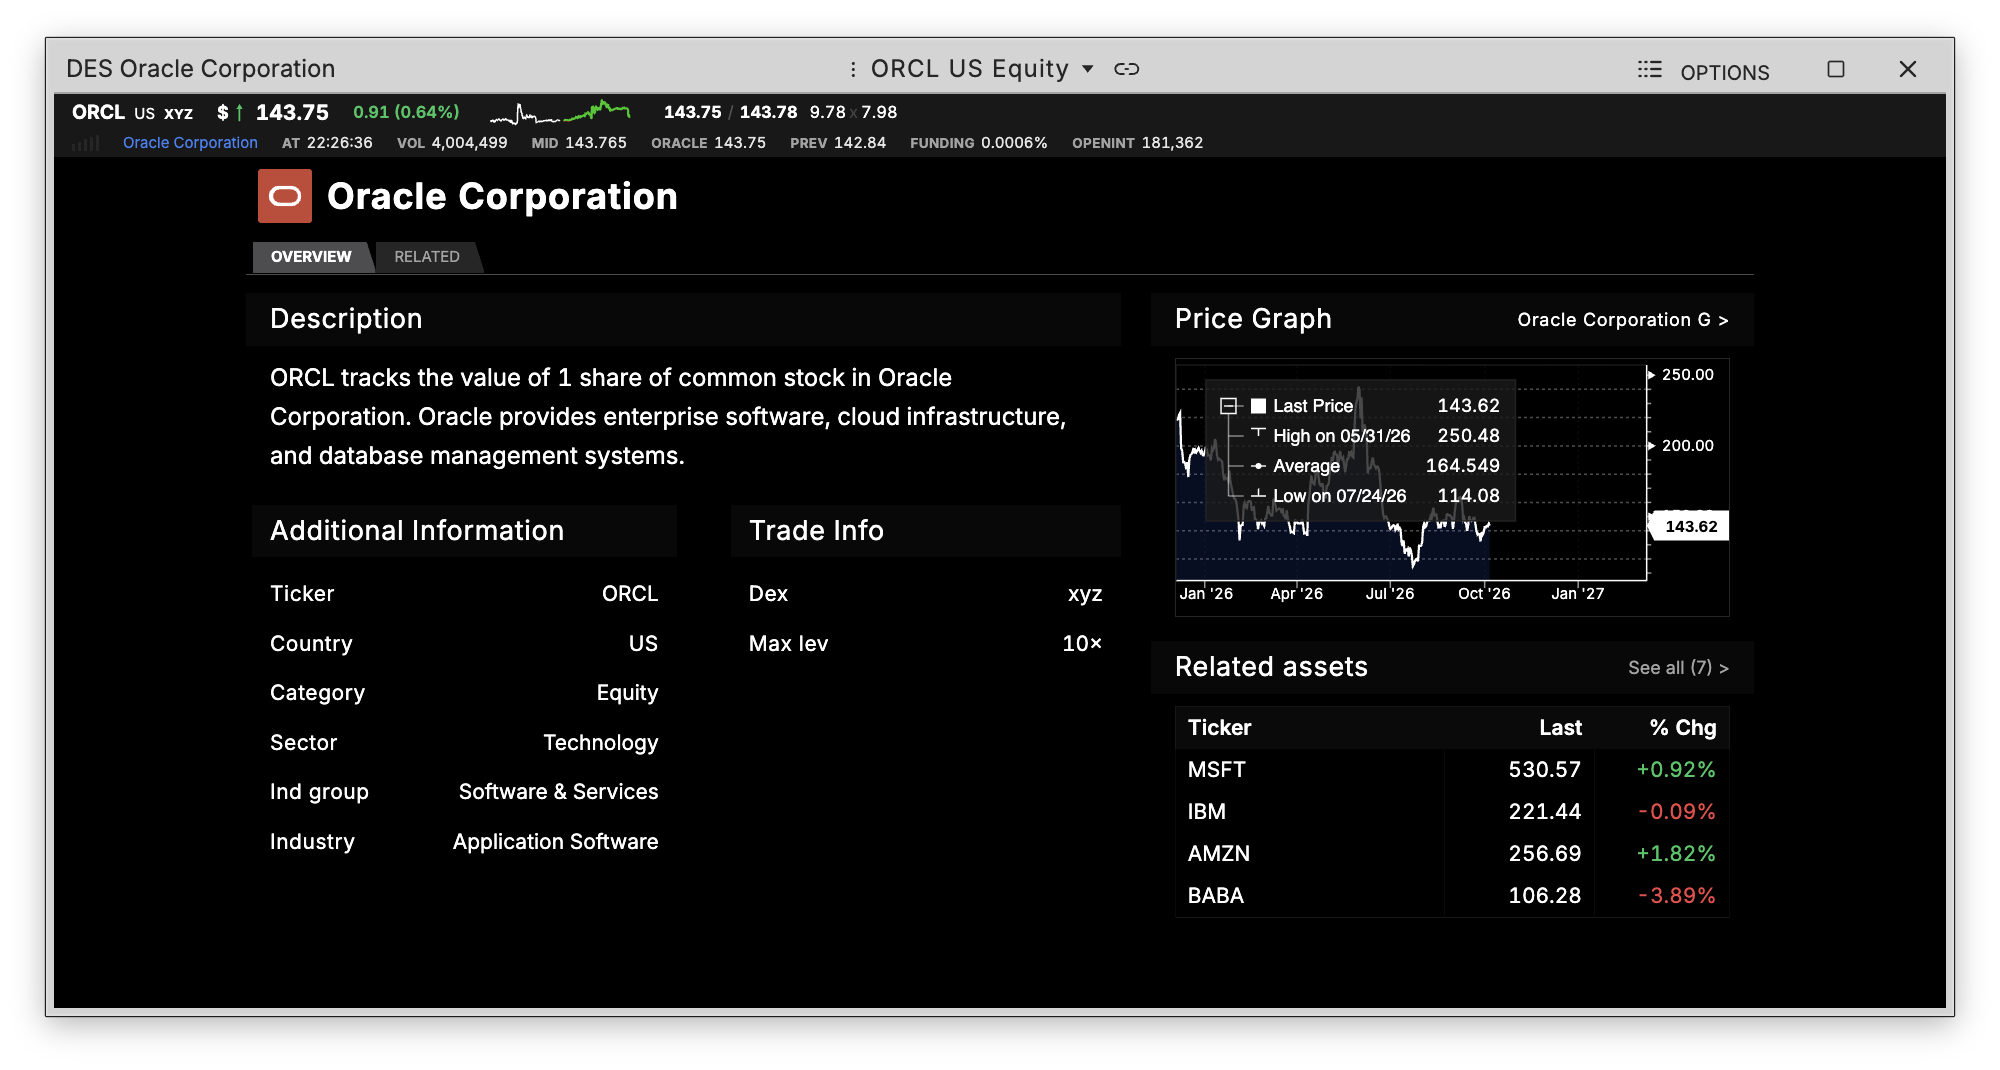Click the Oracle red logo icon

285,196
